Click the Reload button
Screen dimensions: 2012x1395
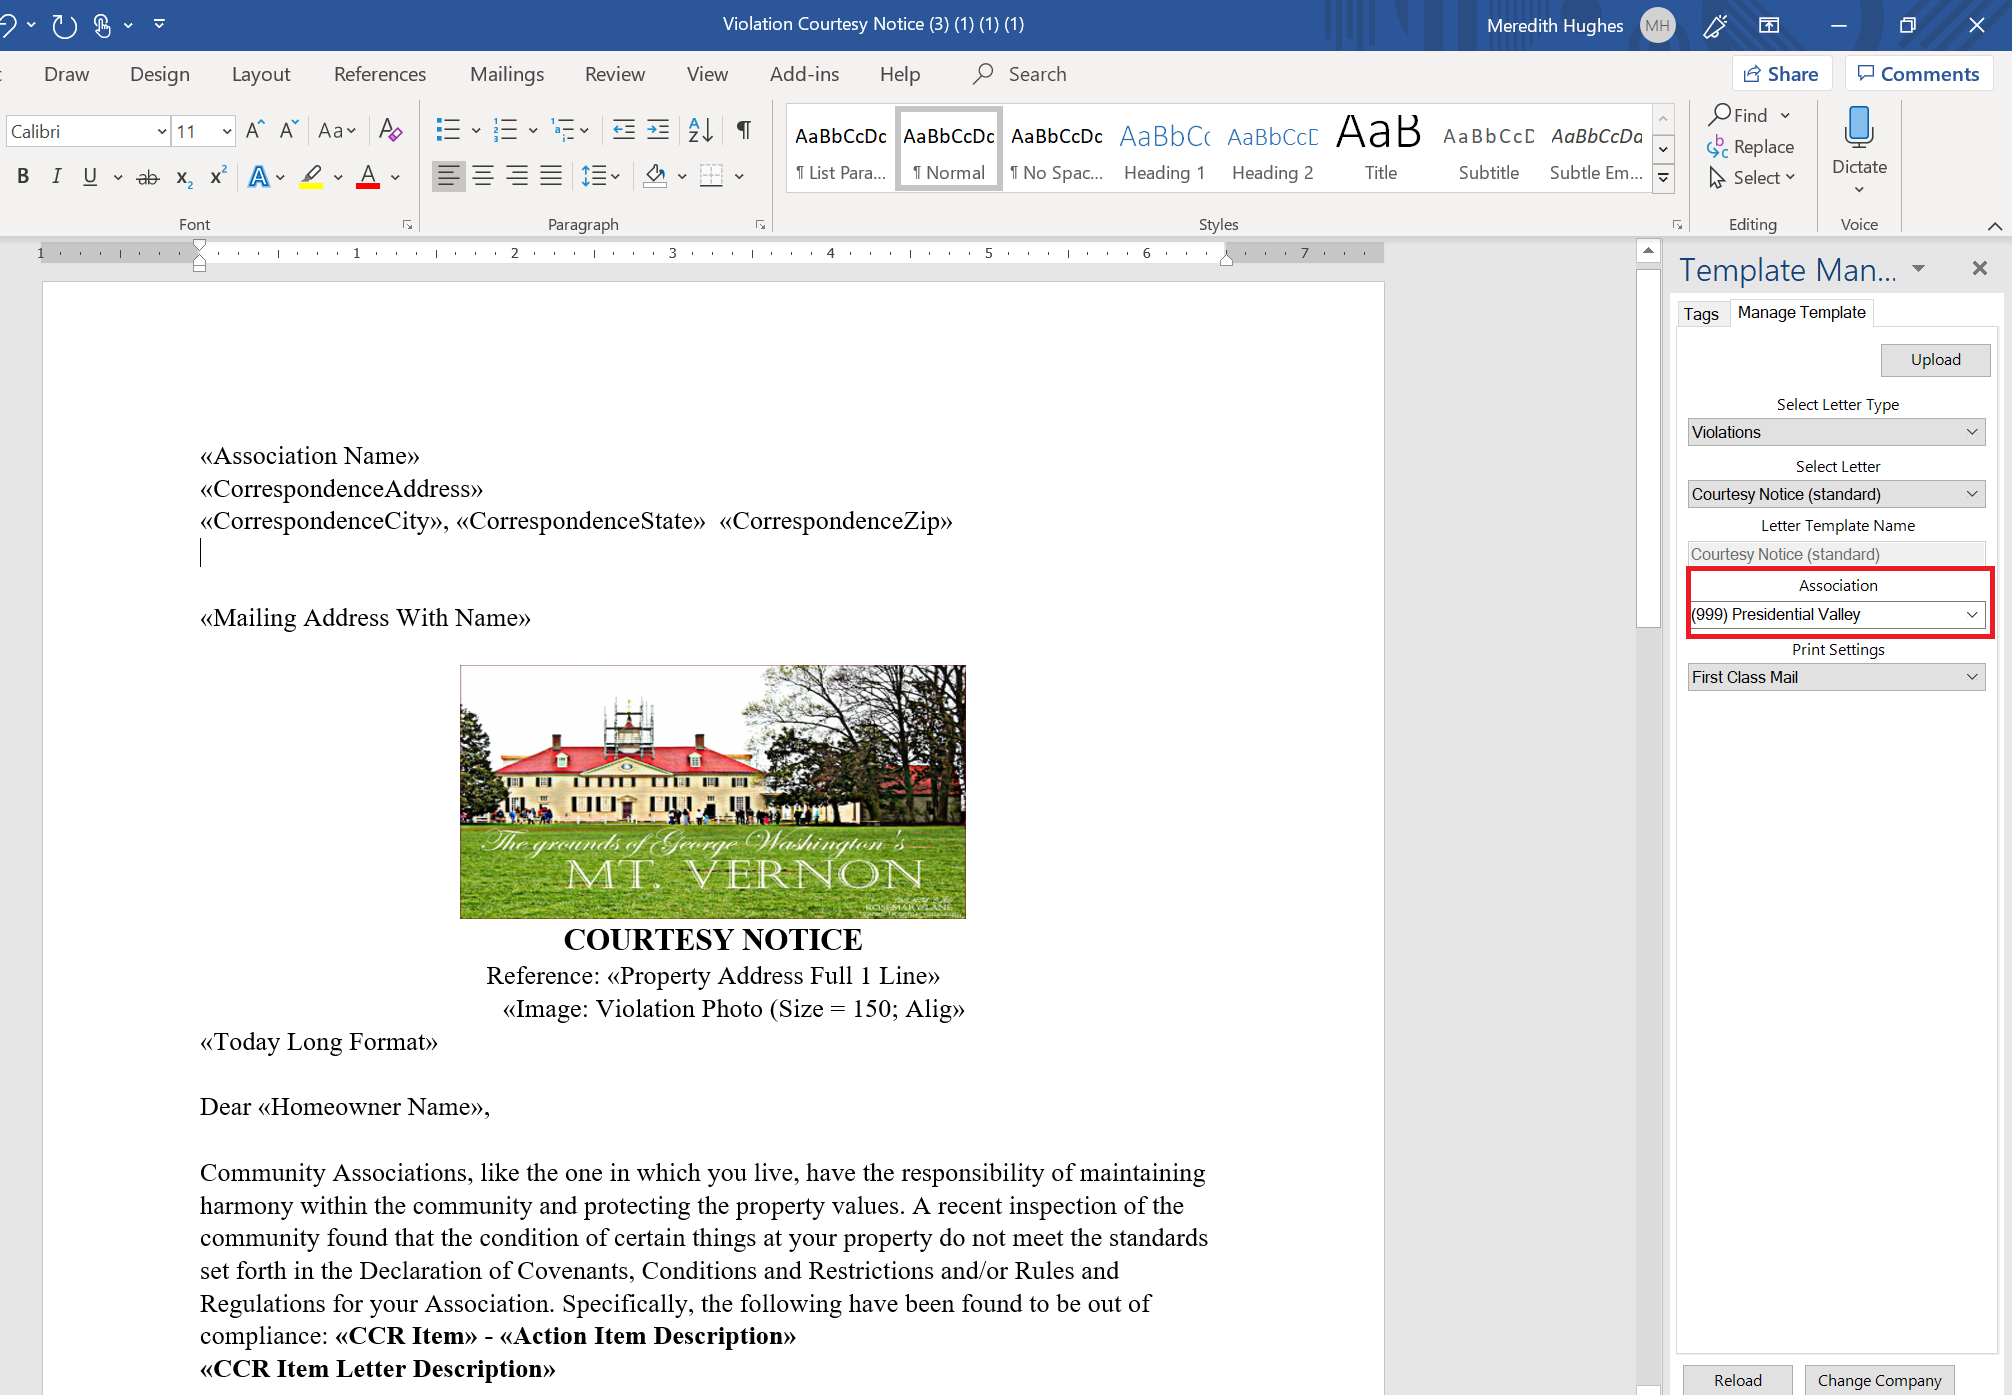pyautogui.click(x=1738, y=1380)
